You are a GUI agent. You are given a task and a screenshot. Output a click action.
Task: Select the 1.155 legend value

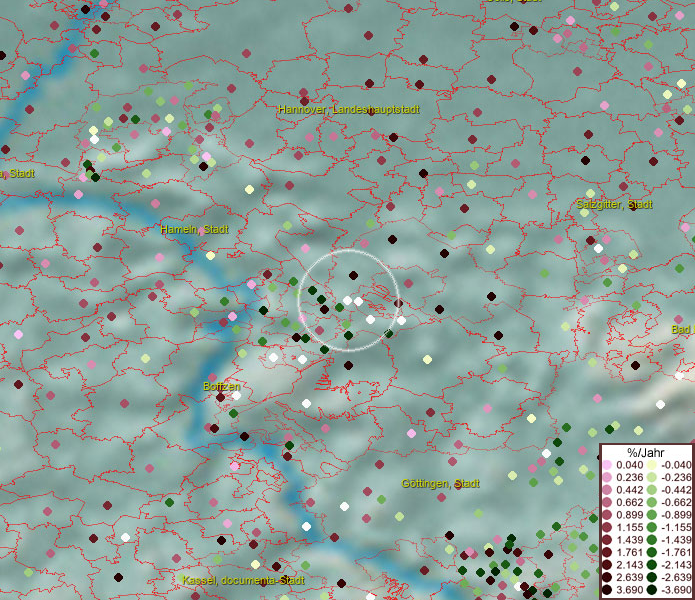[x=629, y=527]
